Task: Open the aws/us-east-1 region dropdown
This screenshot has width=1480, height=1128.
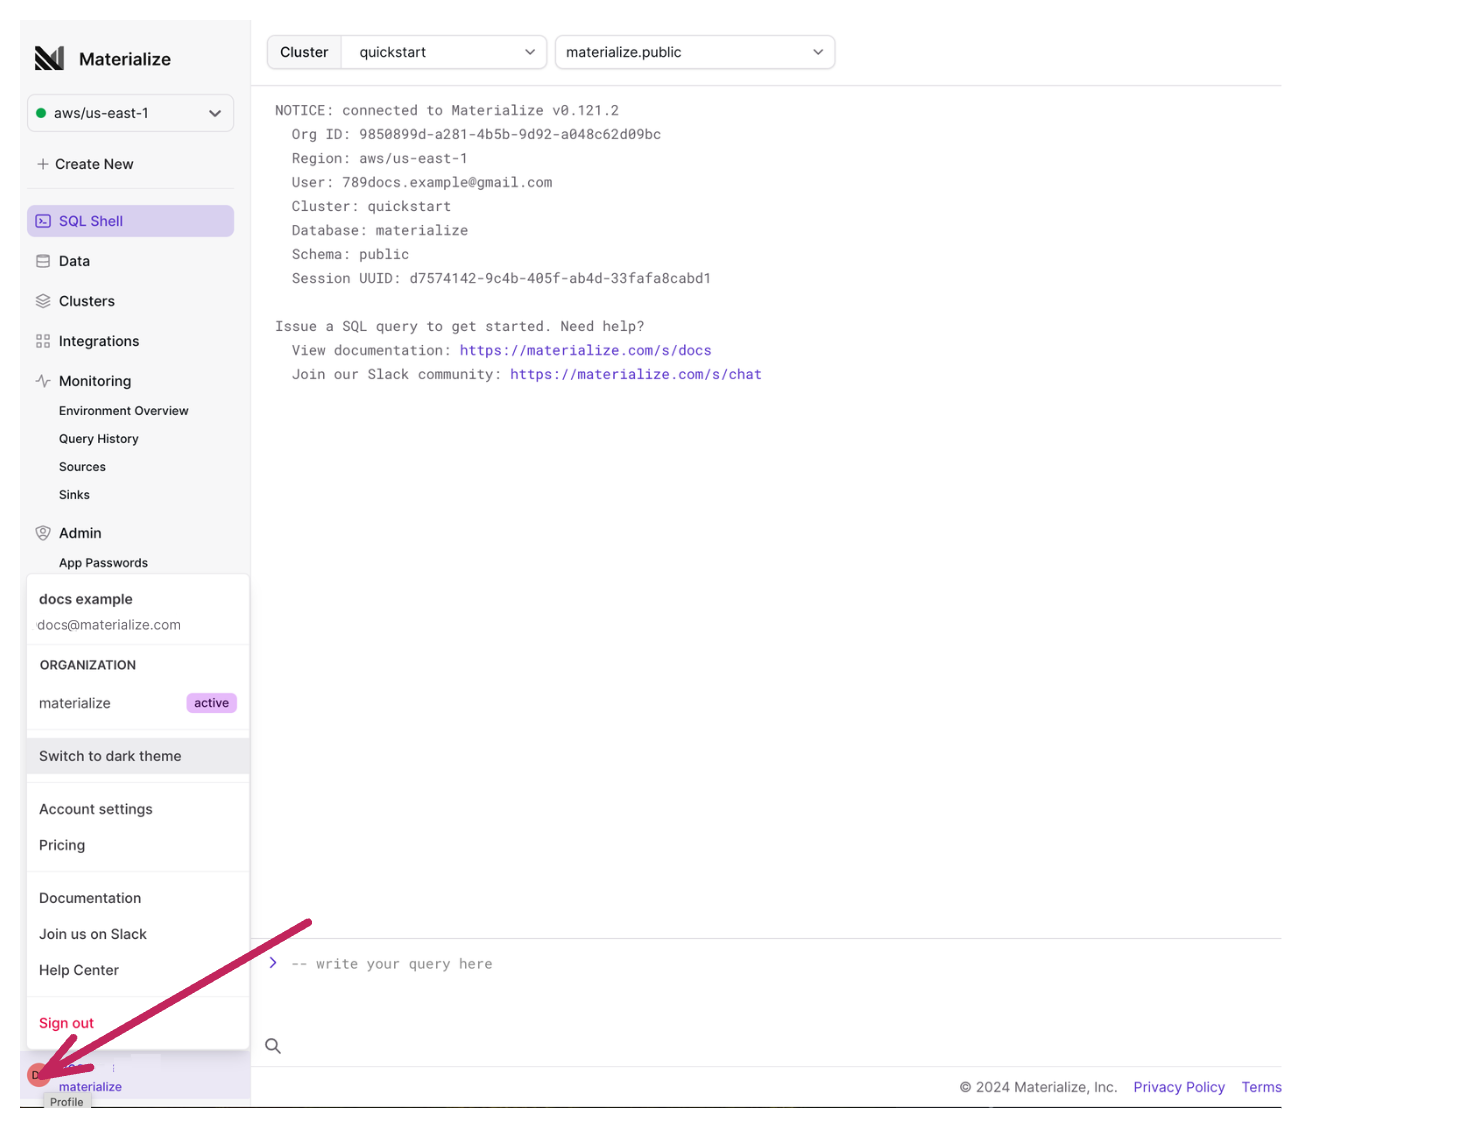Action: pos(130,113)
